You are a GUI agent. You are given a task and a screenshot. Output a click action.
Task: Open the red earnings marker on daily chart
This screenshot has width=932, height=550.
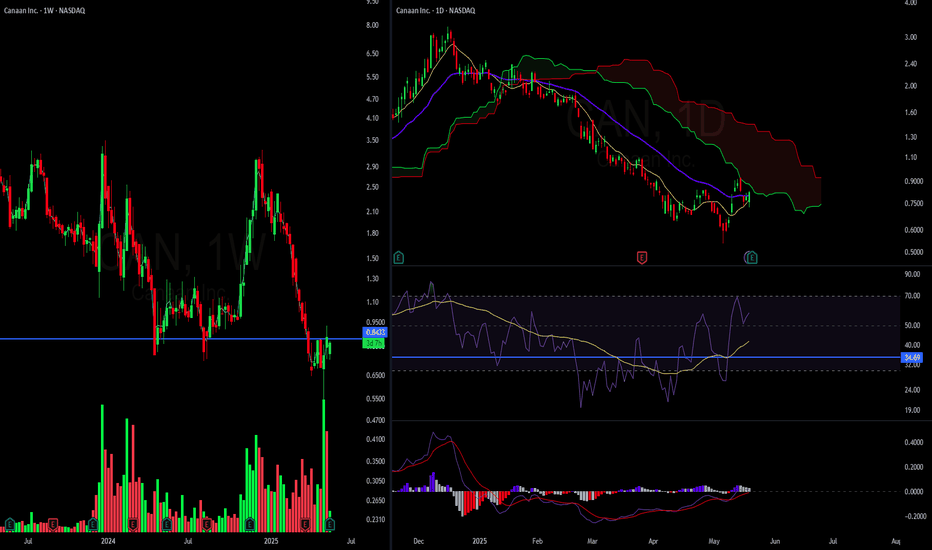point(642,257)
